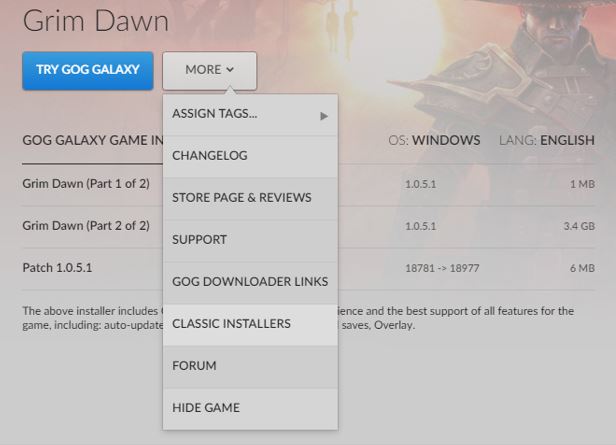Click the 6 MB size value

click(582, 268)
